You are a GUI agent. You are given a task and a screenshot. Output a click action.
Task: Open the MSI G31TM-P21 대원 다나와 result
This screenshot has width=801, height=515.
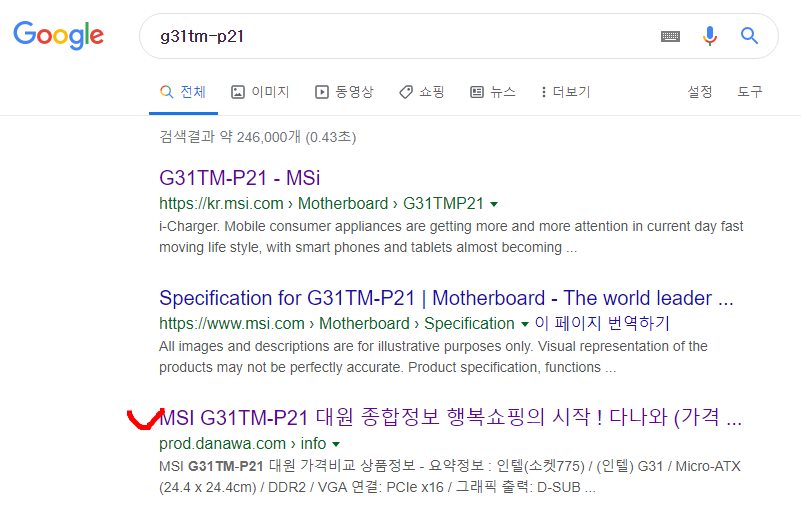tap(450, 417)
